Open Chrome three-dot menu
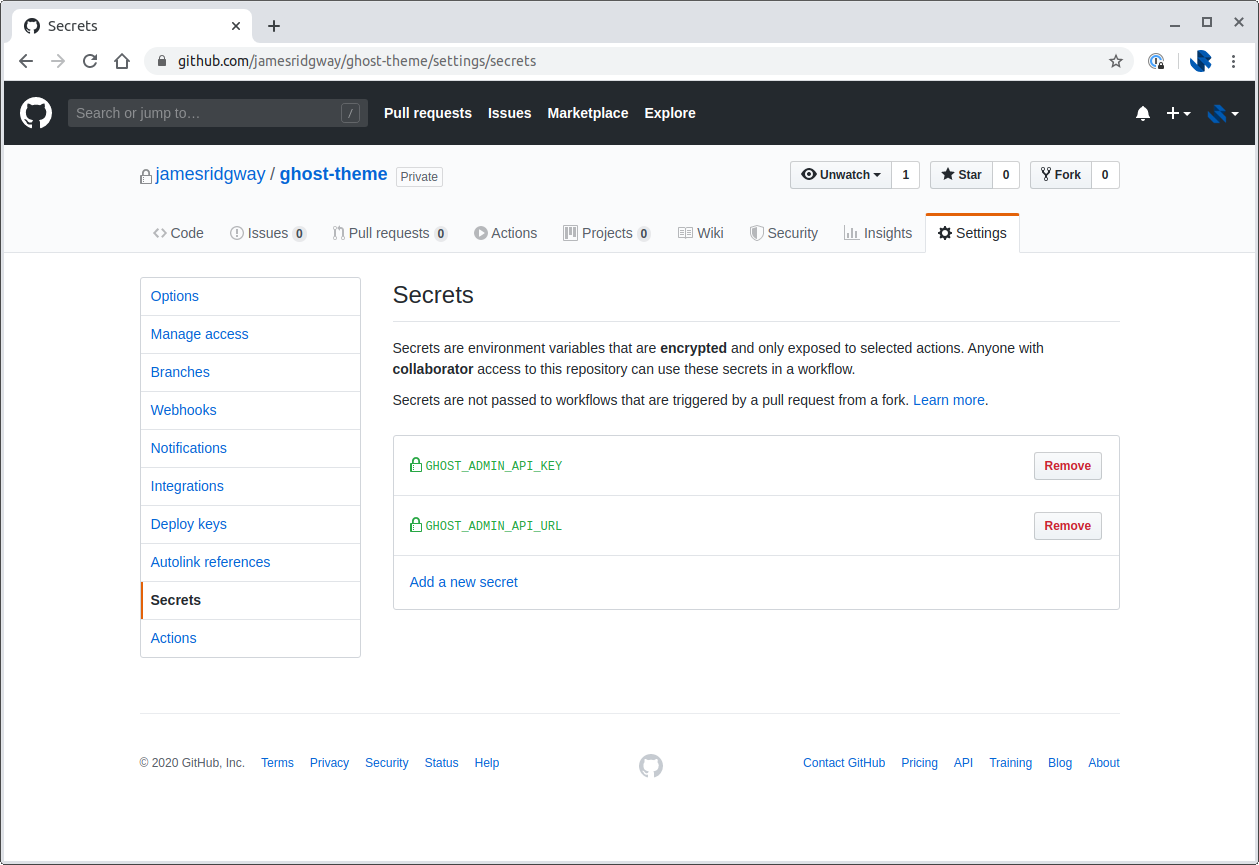Viewport: 1259px width, 865px height. click(1233, 61)
